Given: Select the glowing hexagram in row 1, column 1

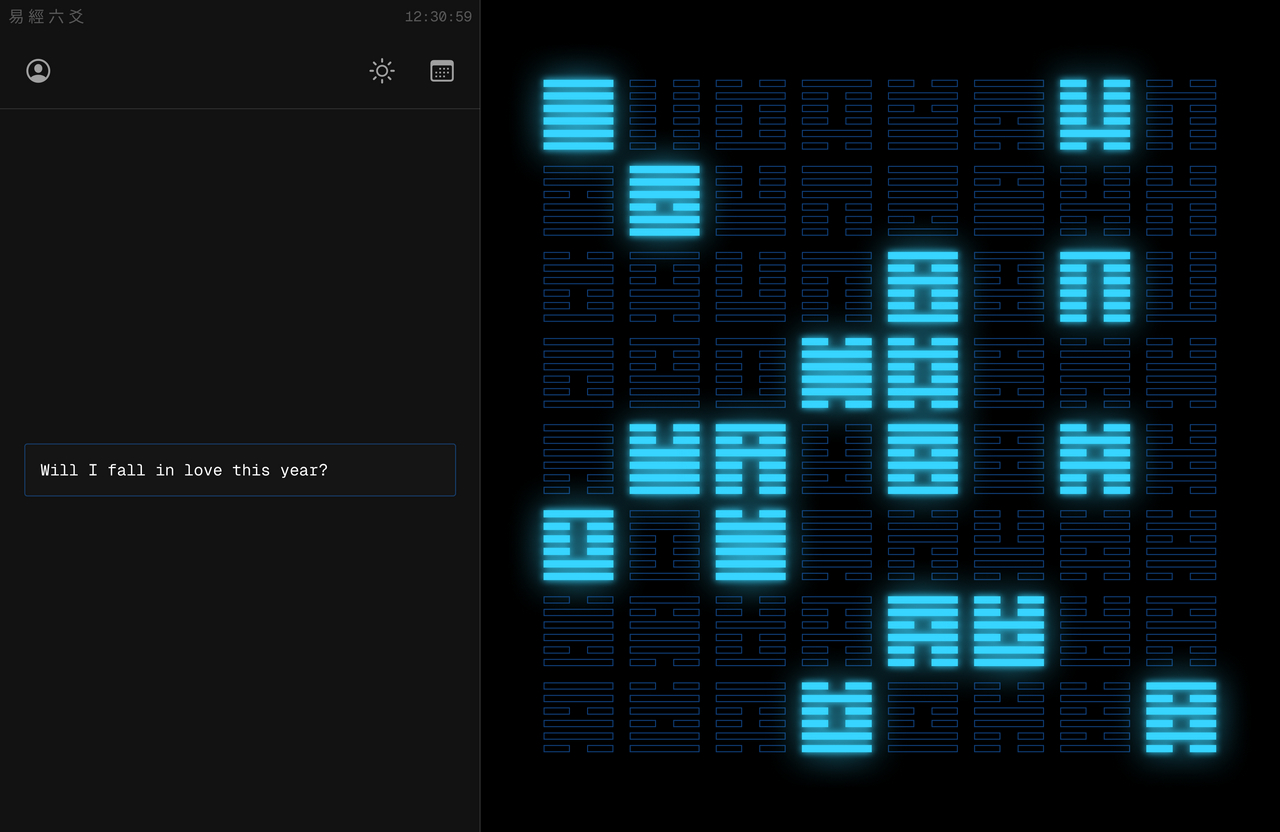Looking at the screenshot, I should 579,115.
